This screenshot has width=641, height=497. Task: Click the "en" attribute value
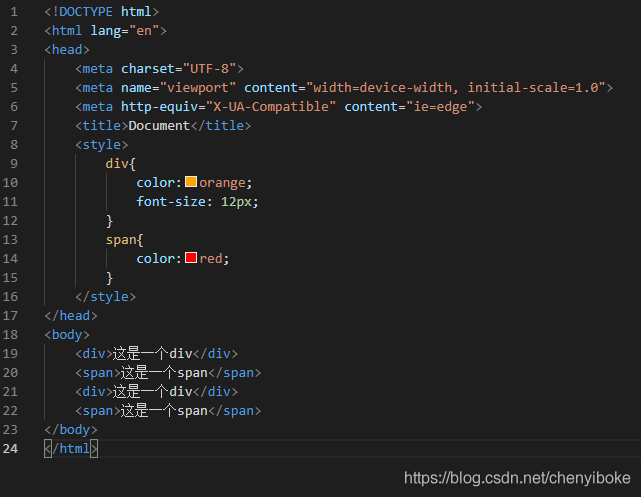pos(144,31)
